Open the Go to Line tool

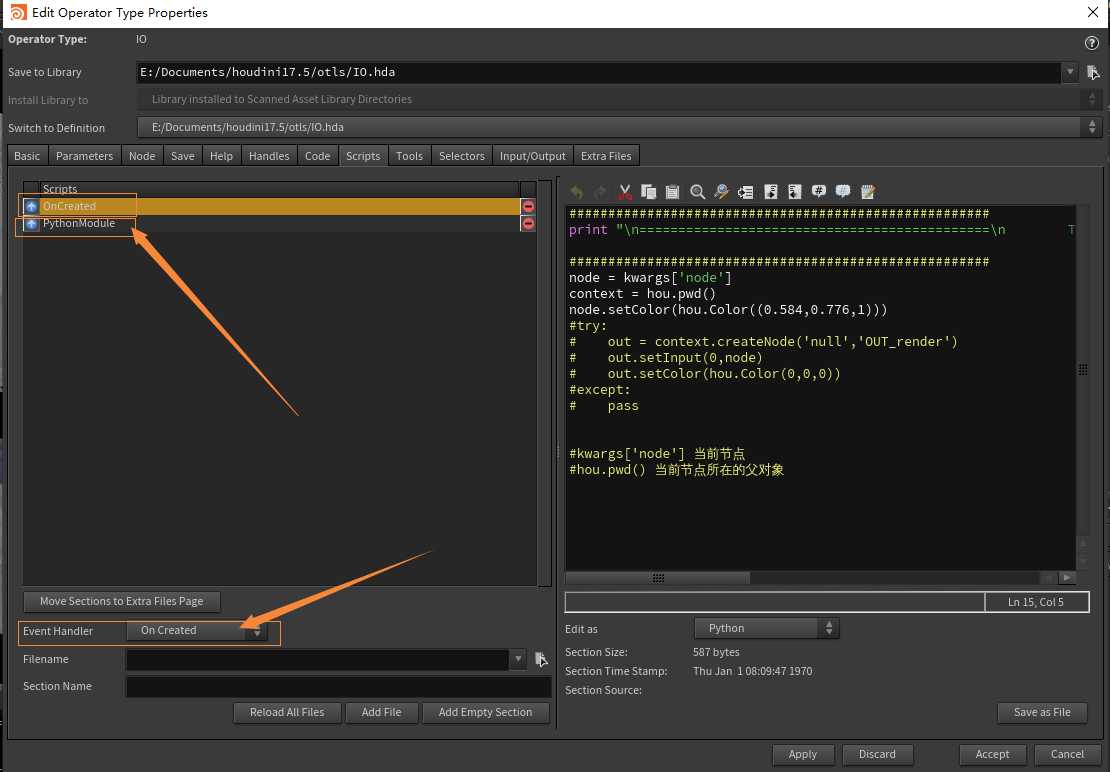tap(745, 192)
